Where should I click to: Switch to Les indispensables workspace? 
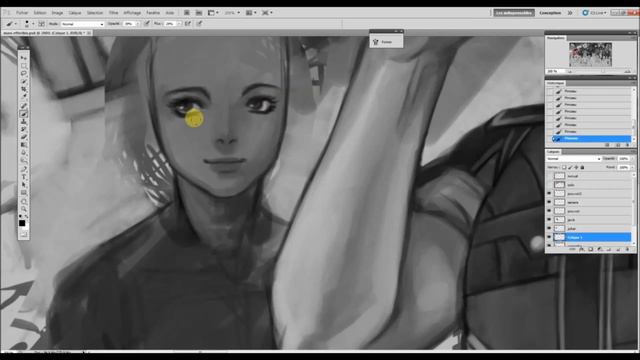514,13
